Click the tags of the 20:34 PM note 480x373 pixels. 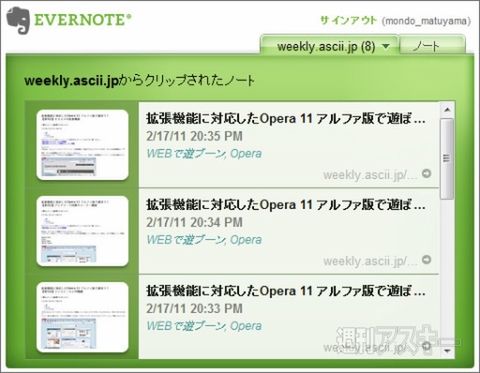204,240
